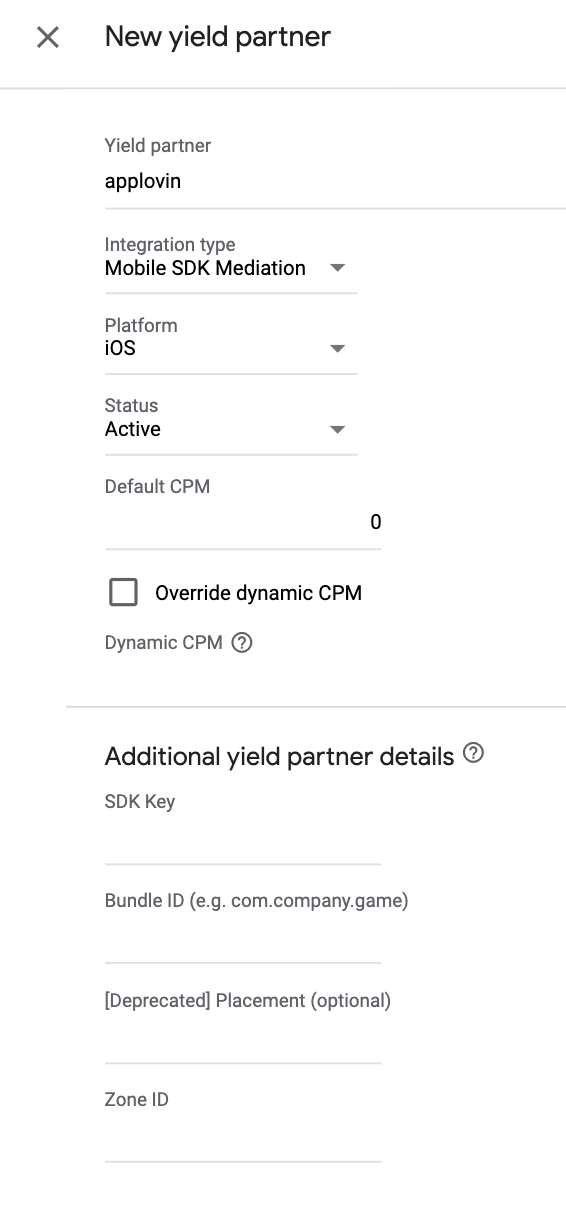Click the Dynamic CPM help icon

pos(242,643)
